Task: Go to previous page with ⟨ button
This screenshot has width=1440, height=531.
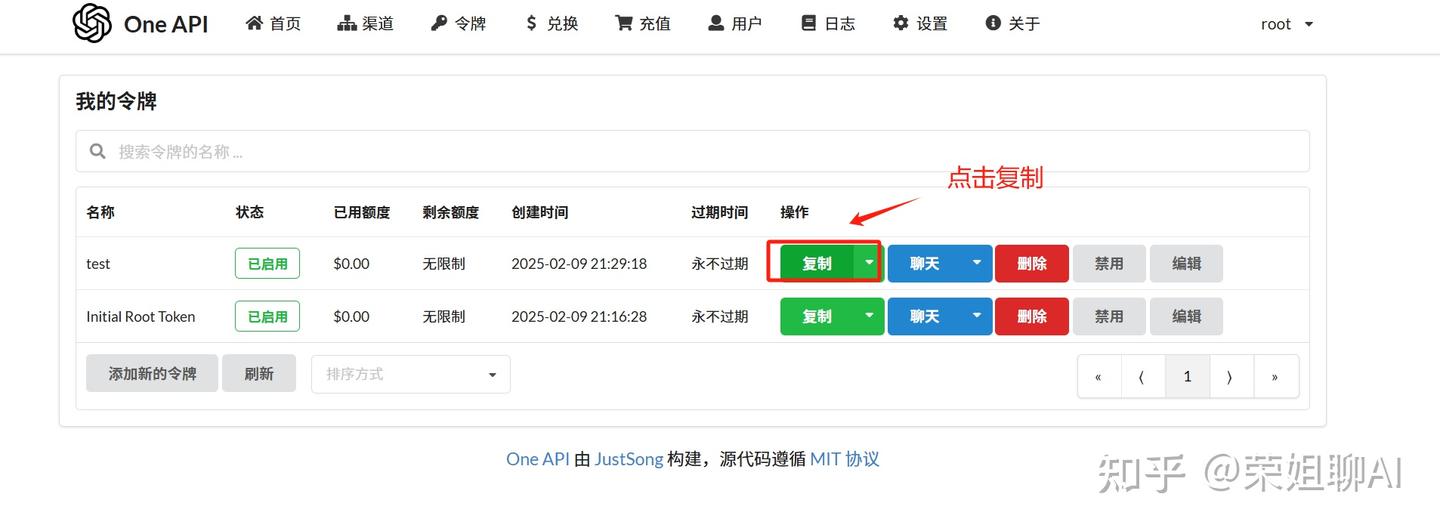Action: tap(1143, 376)
